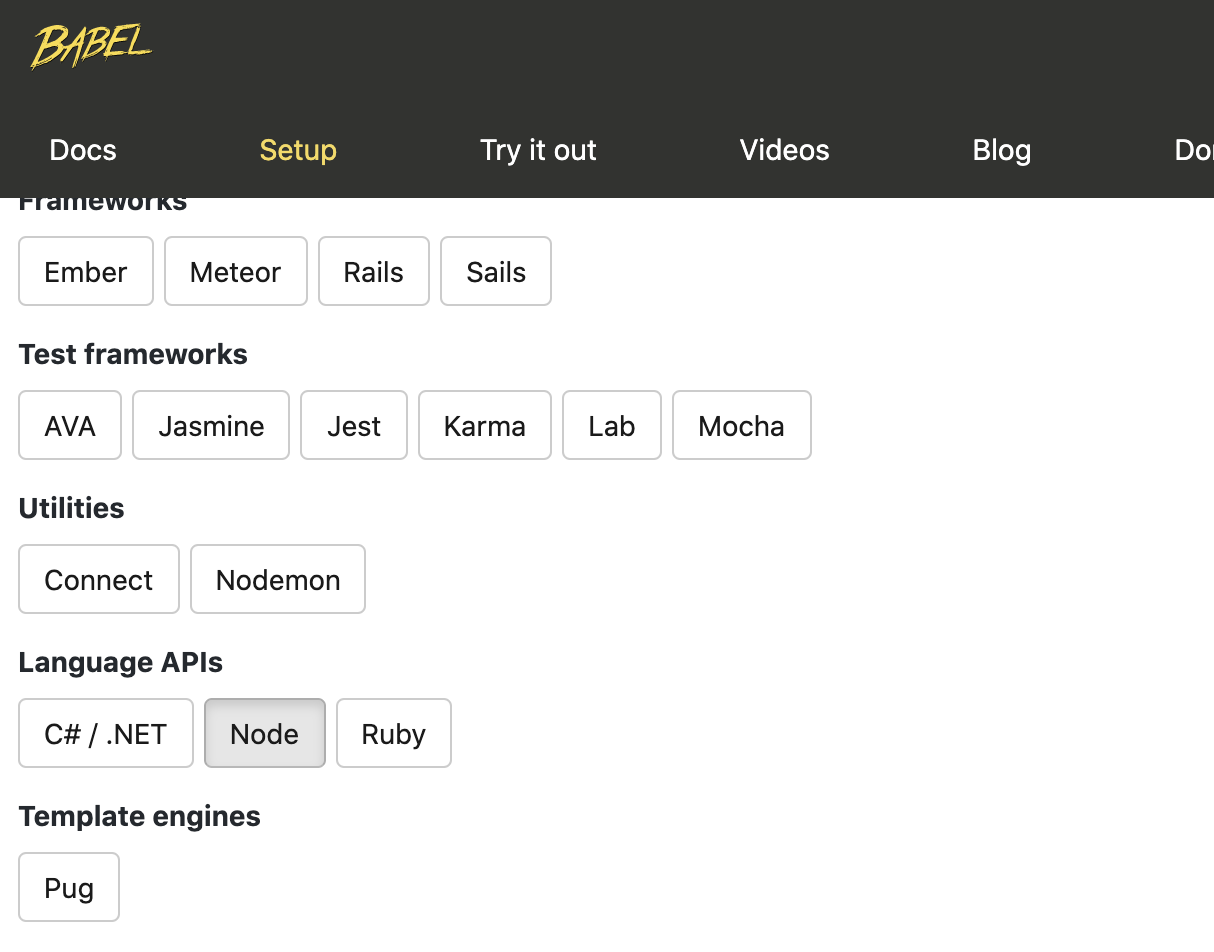
Task: Pick the Jest test framework
Action: click(x=354, y=425)
